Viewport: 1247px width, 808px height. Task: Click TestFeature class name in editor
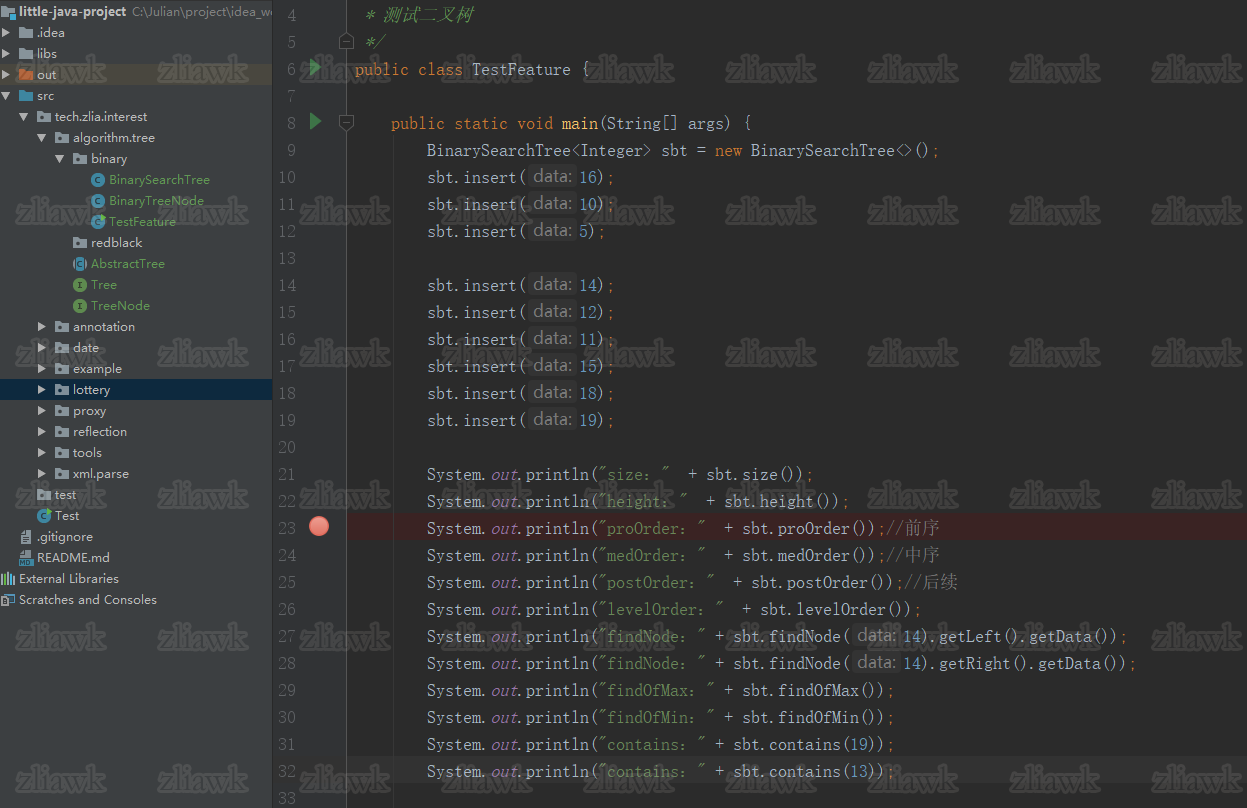pyautogui.click(x=521, y=69)
